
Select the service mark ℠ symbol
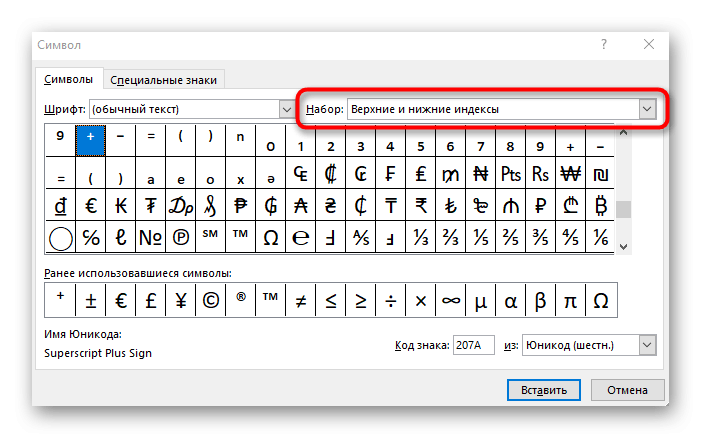click(x=210, y=237)
